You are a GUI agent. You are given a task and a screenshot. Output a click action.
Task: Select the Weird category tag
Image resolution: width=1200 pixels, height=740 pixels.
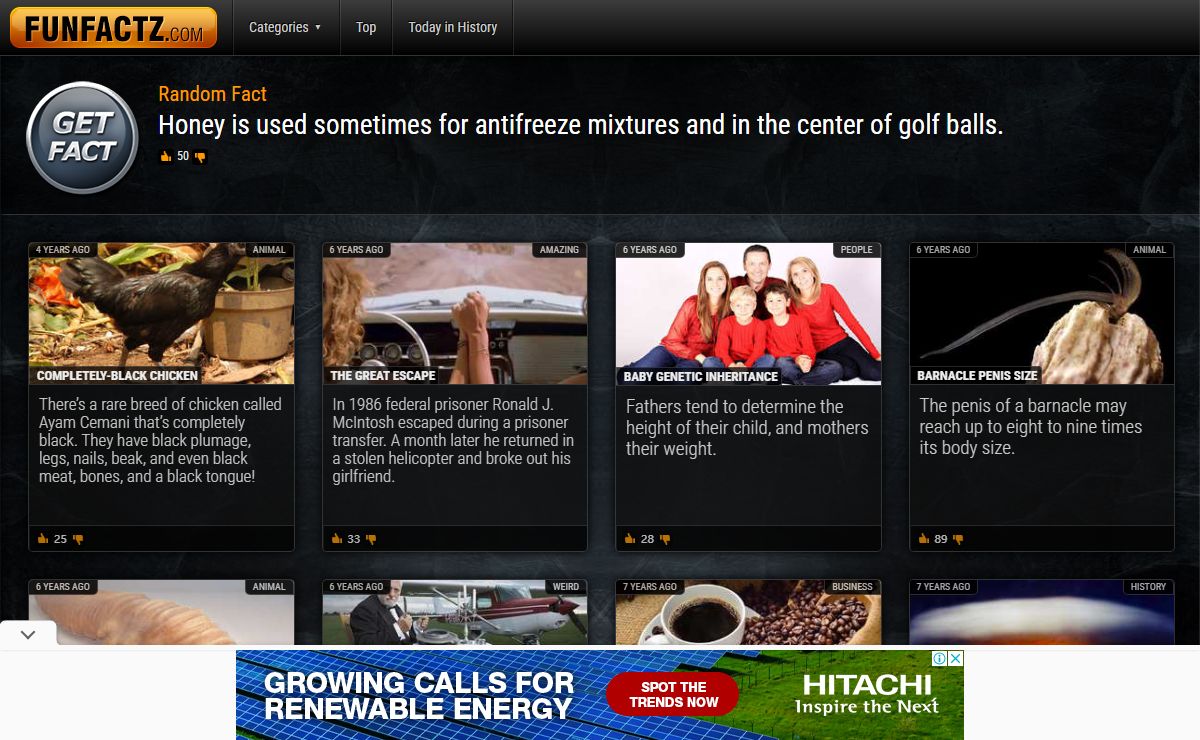(566, 587)
